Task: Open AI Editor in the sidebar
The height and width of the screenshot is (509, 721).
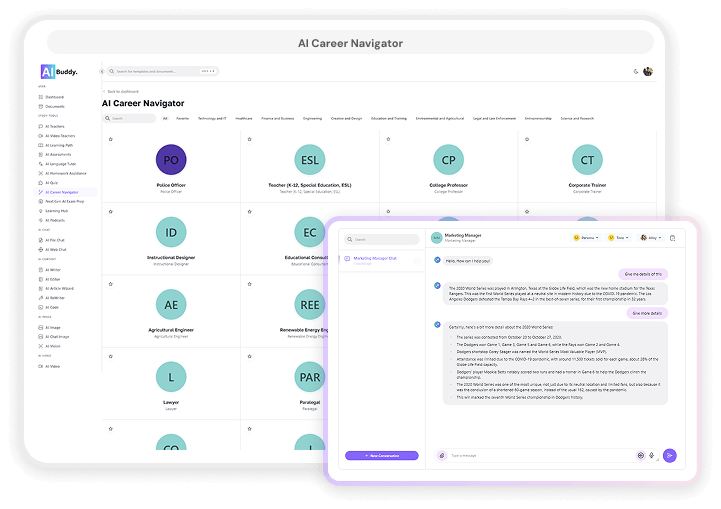Action: pyautogui.click(x=50, y=279)
